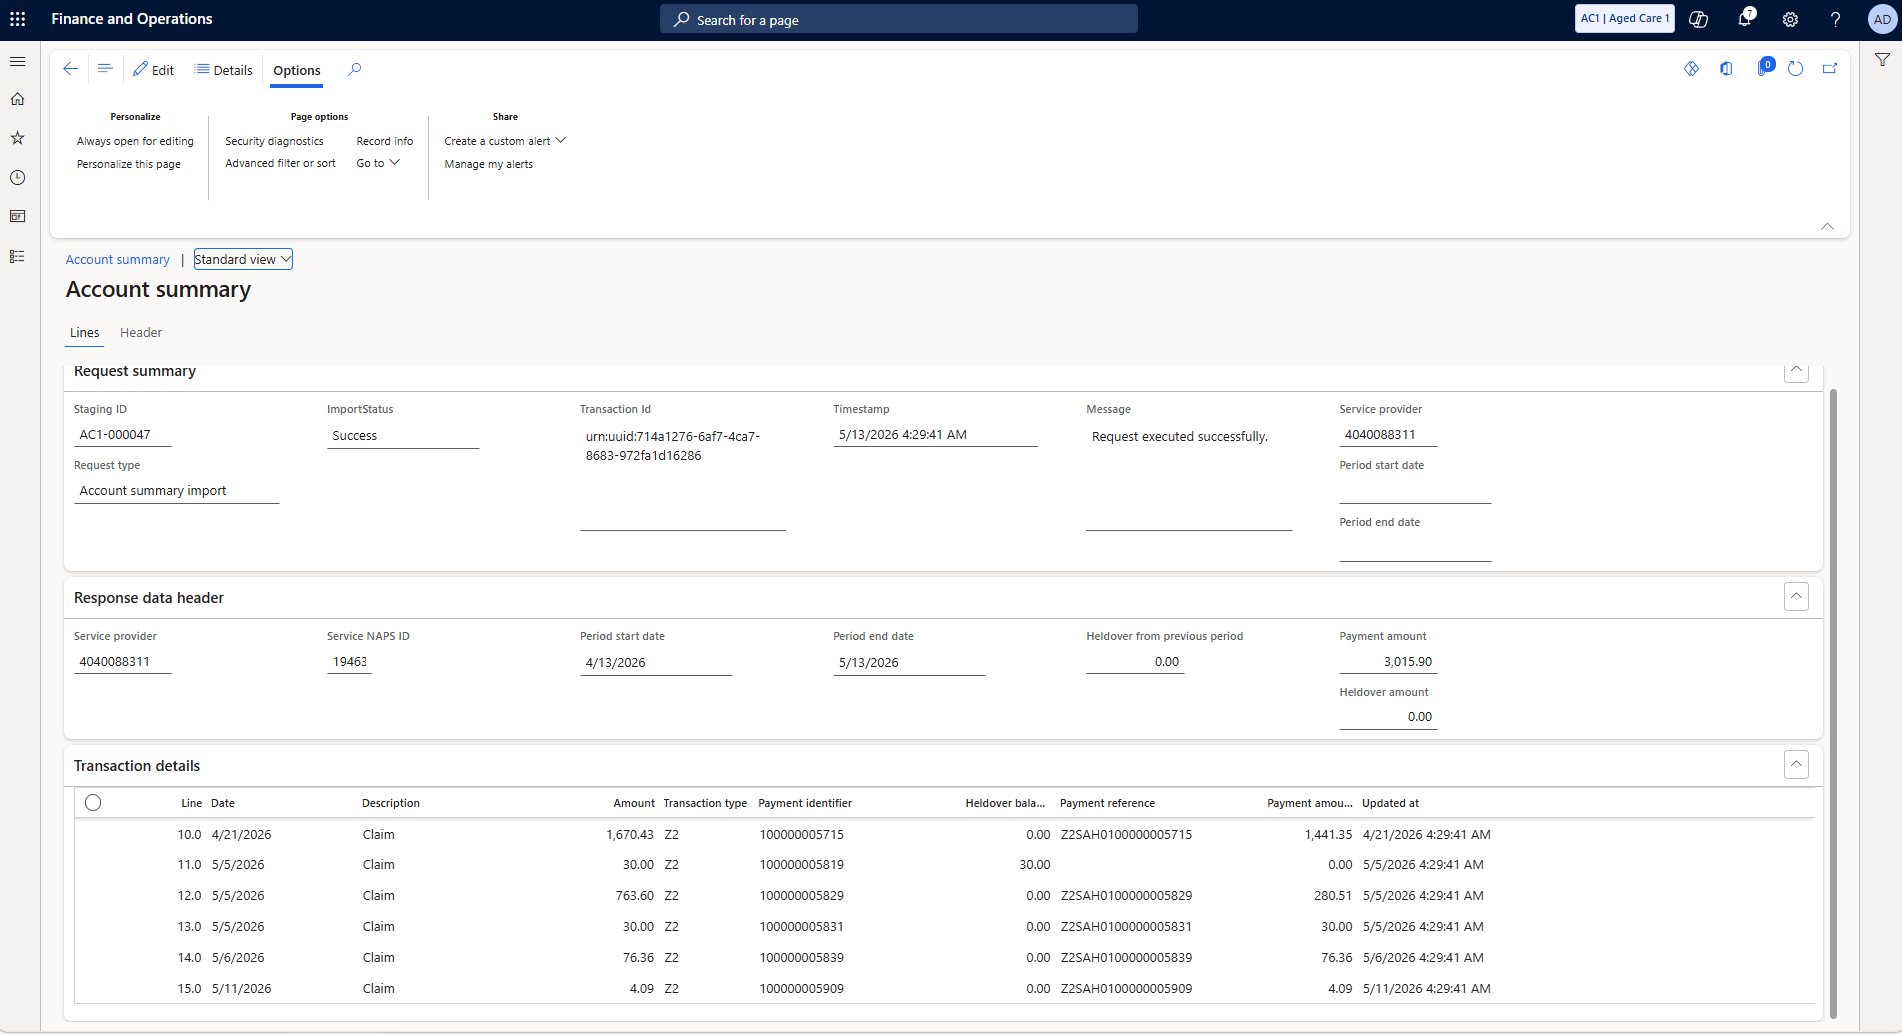1902x1035 pixels.
Task: Click Personalize this page
Action: tap(129, 164)
